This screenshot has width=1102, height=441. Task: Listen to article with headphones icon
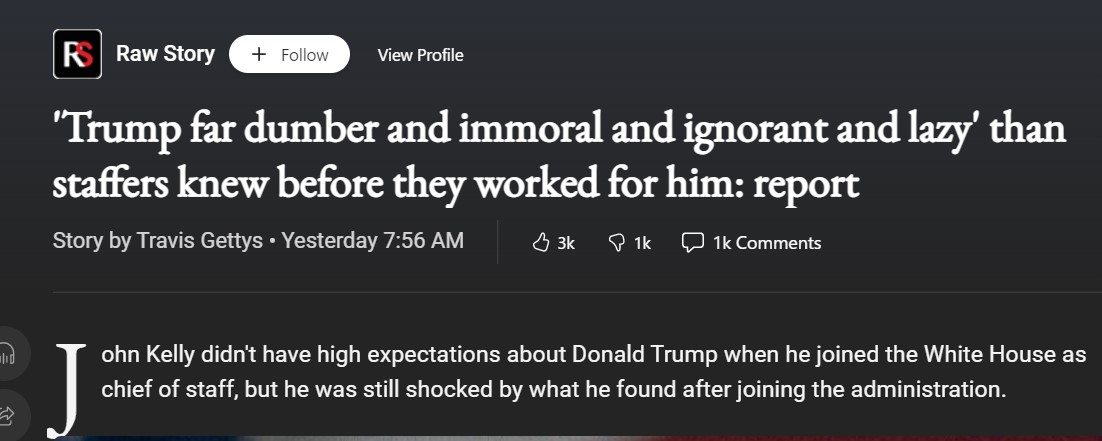point(8,354)
